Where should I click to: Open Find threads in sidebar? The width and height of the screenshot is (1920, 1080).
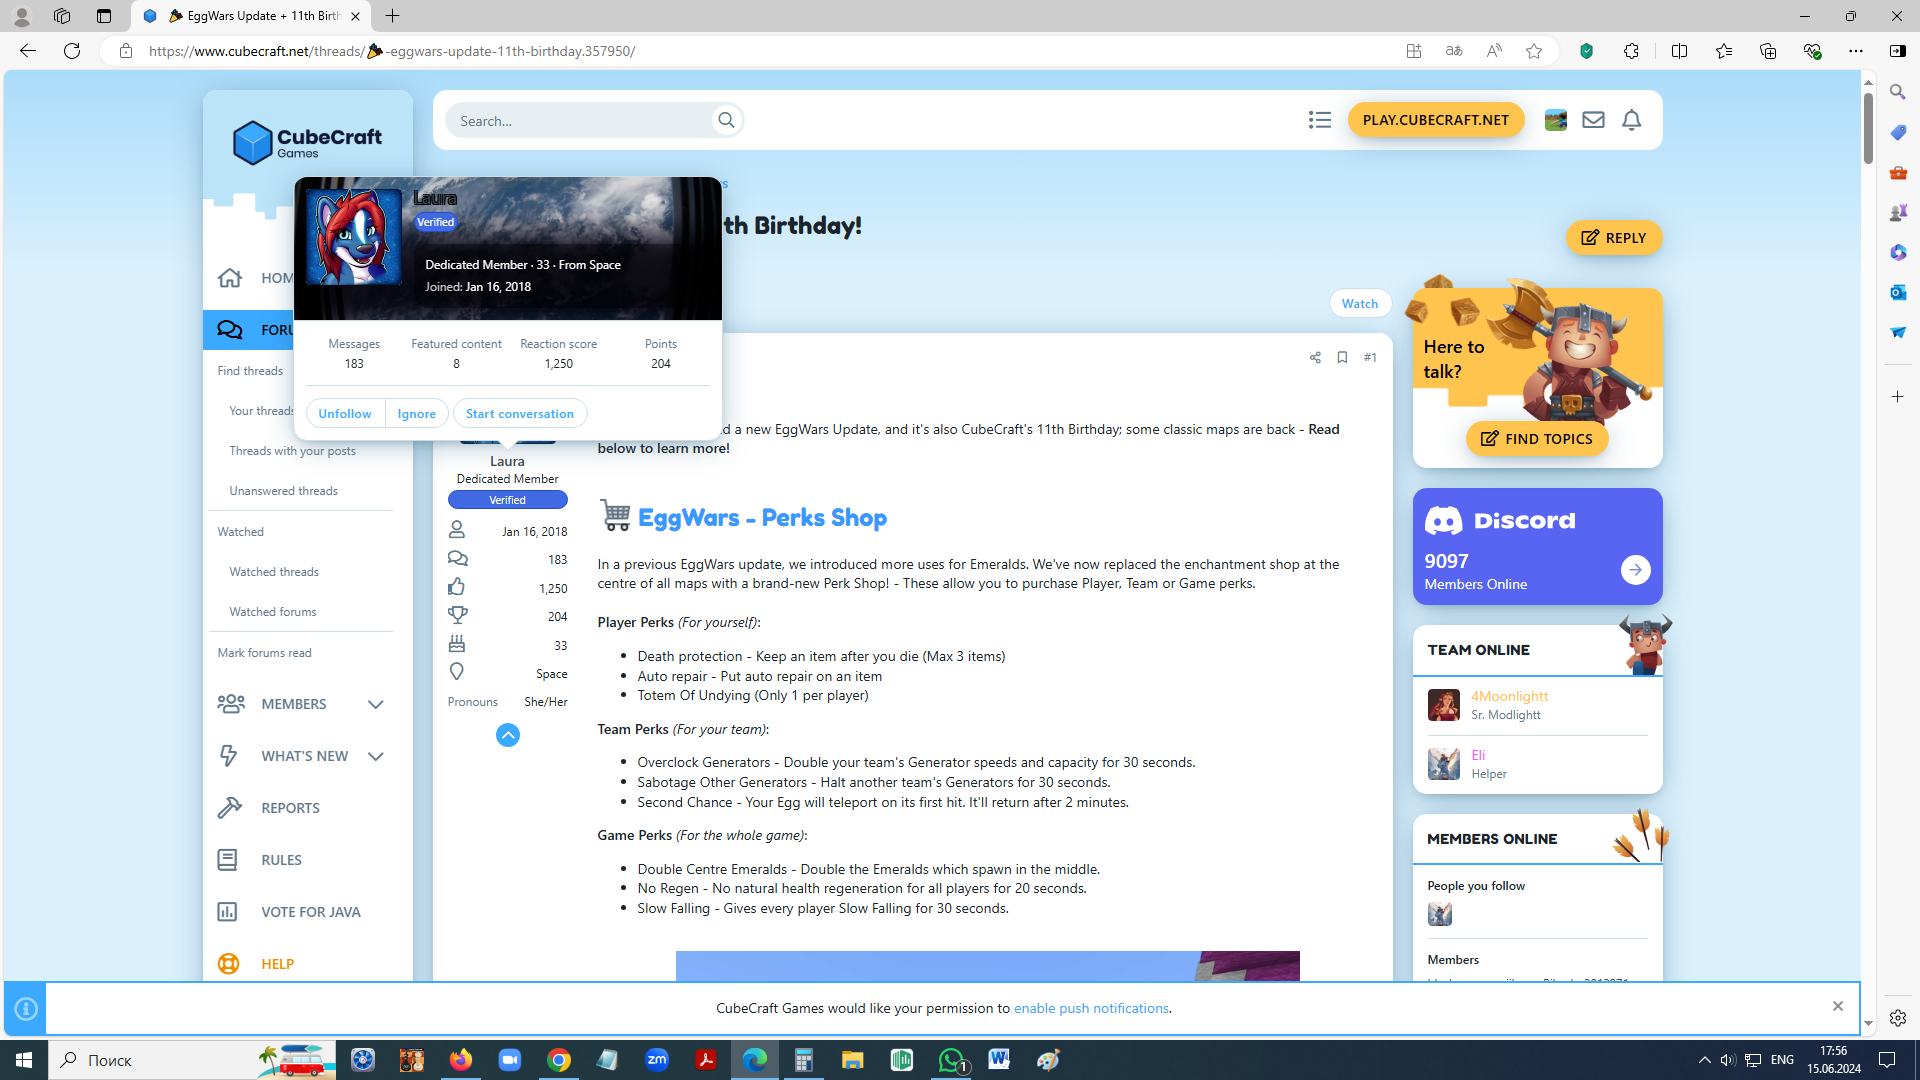tap(250, 371)
